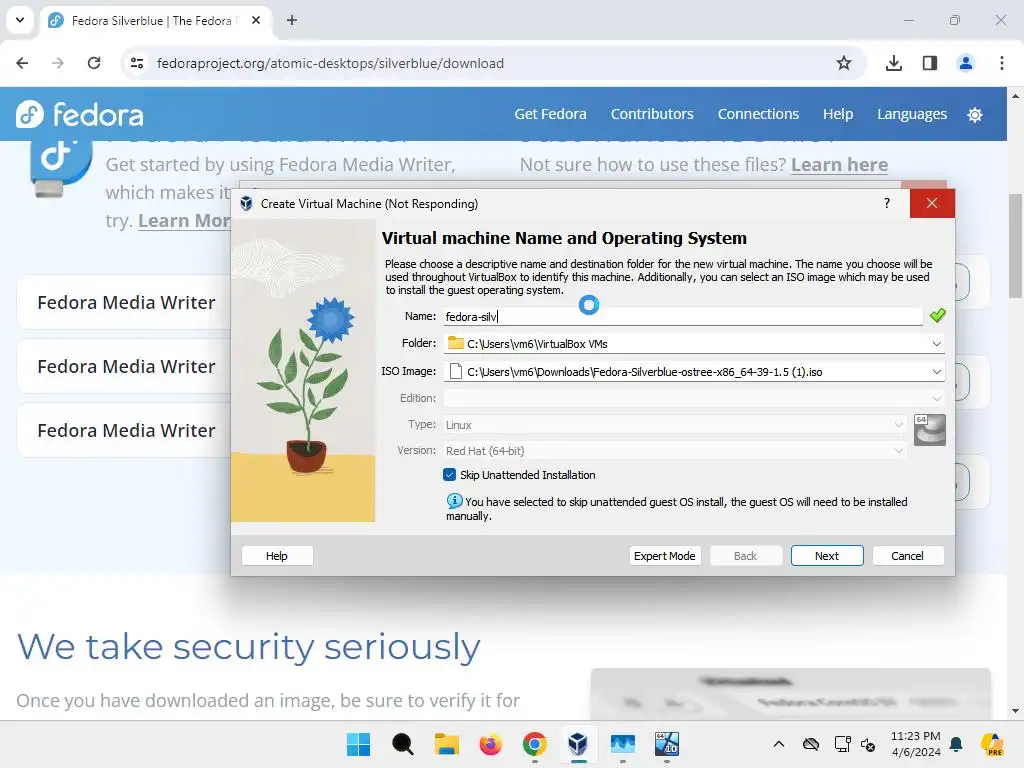The width and height of the screenshot is (1024, 768).
Task: Expand the Version dropdown
Action: 899,451
